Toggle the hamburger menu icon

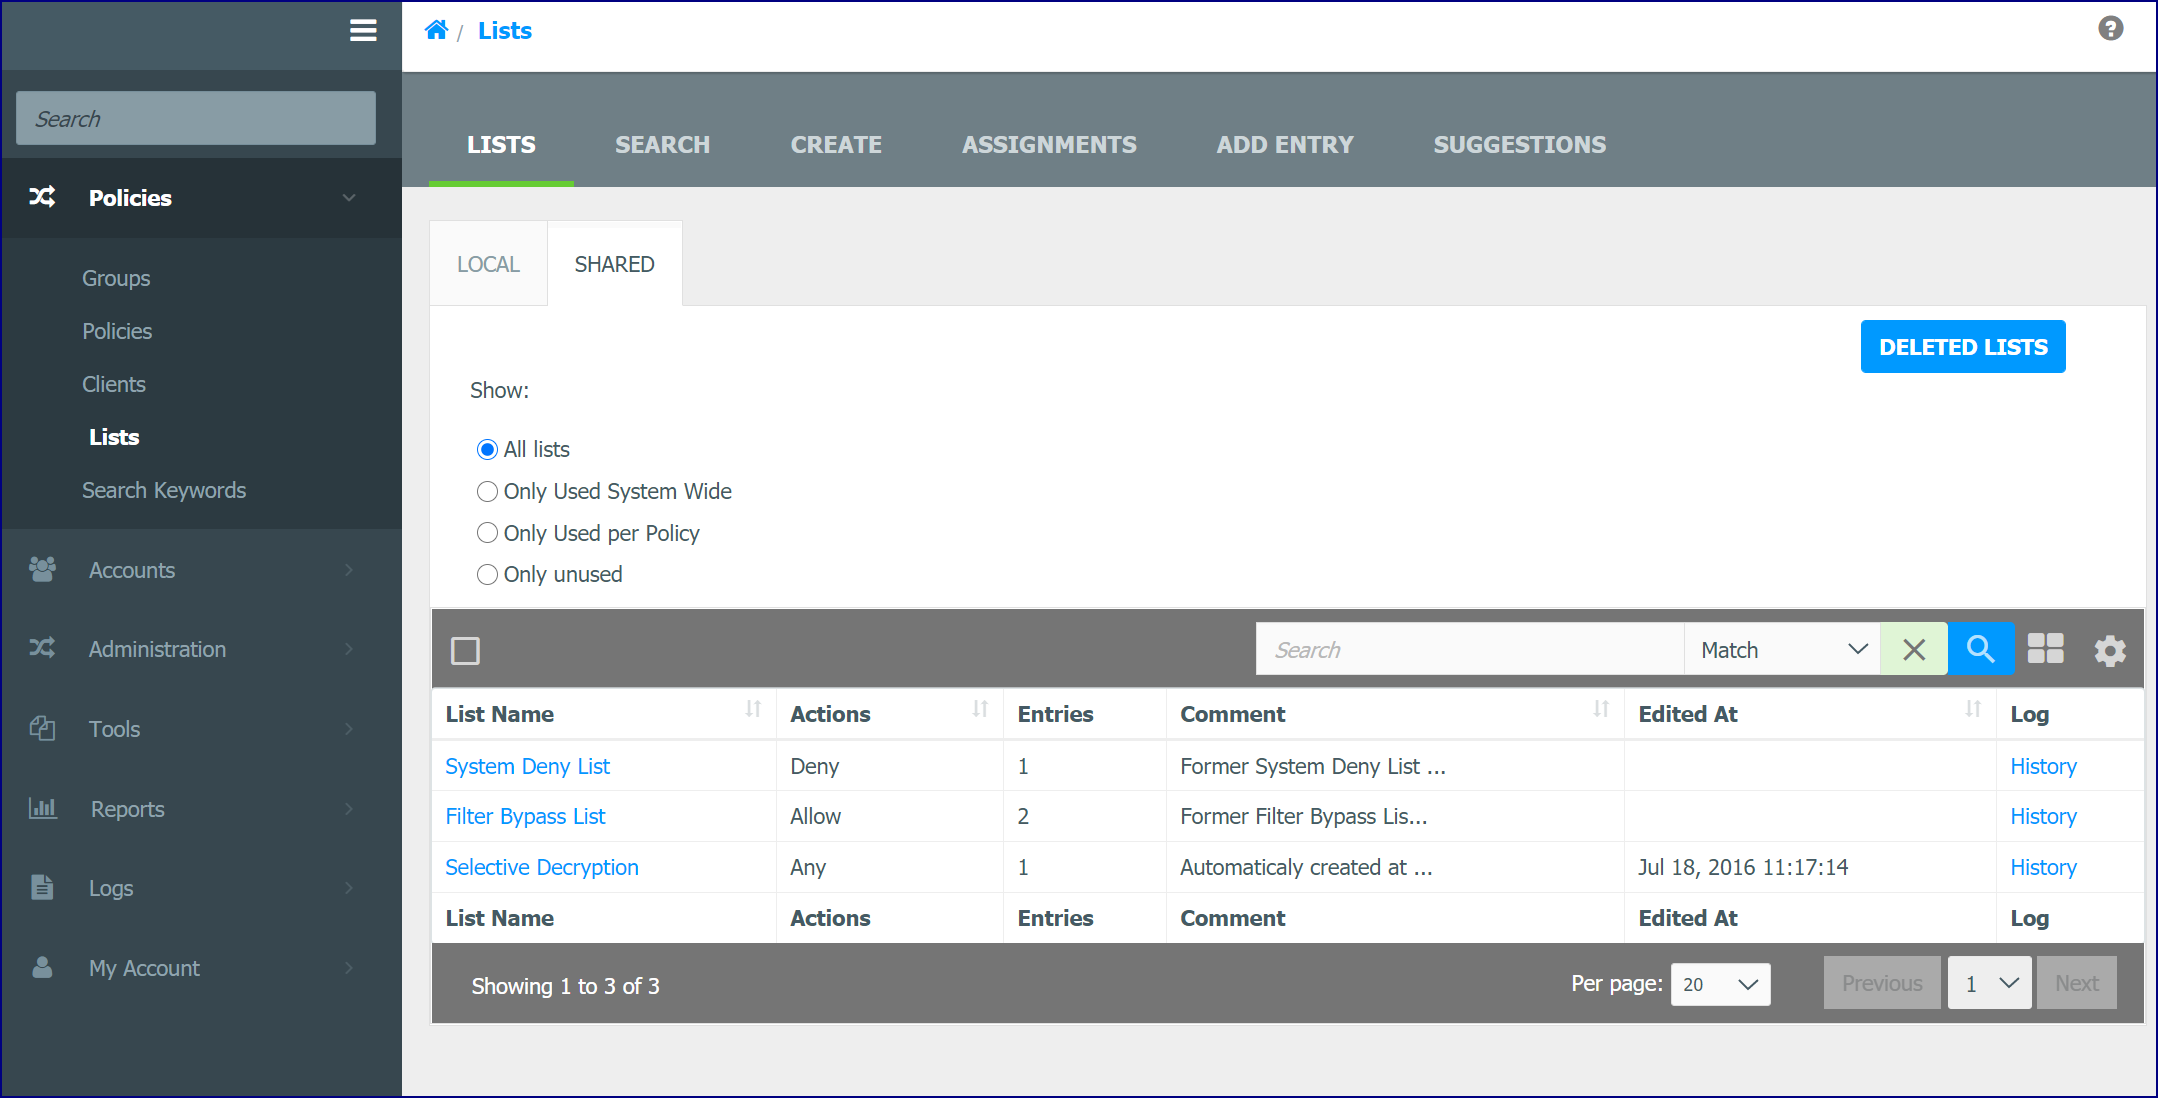[363, 30]
